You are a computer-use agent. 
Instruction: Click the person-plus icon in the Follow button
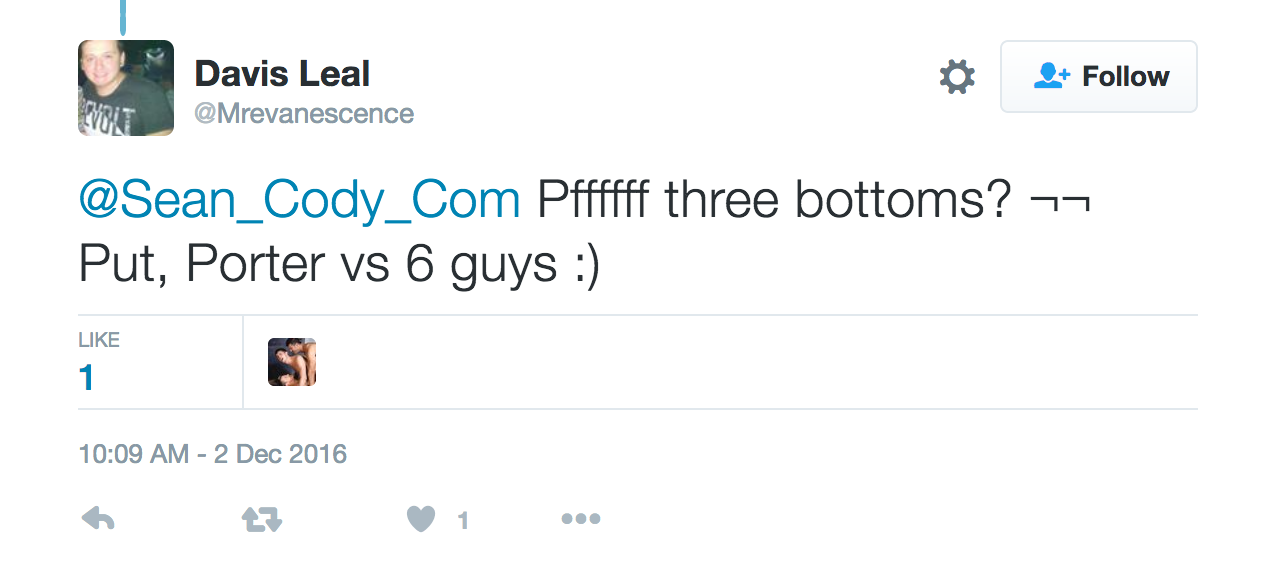(x=1052, y=76)
